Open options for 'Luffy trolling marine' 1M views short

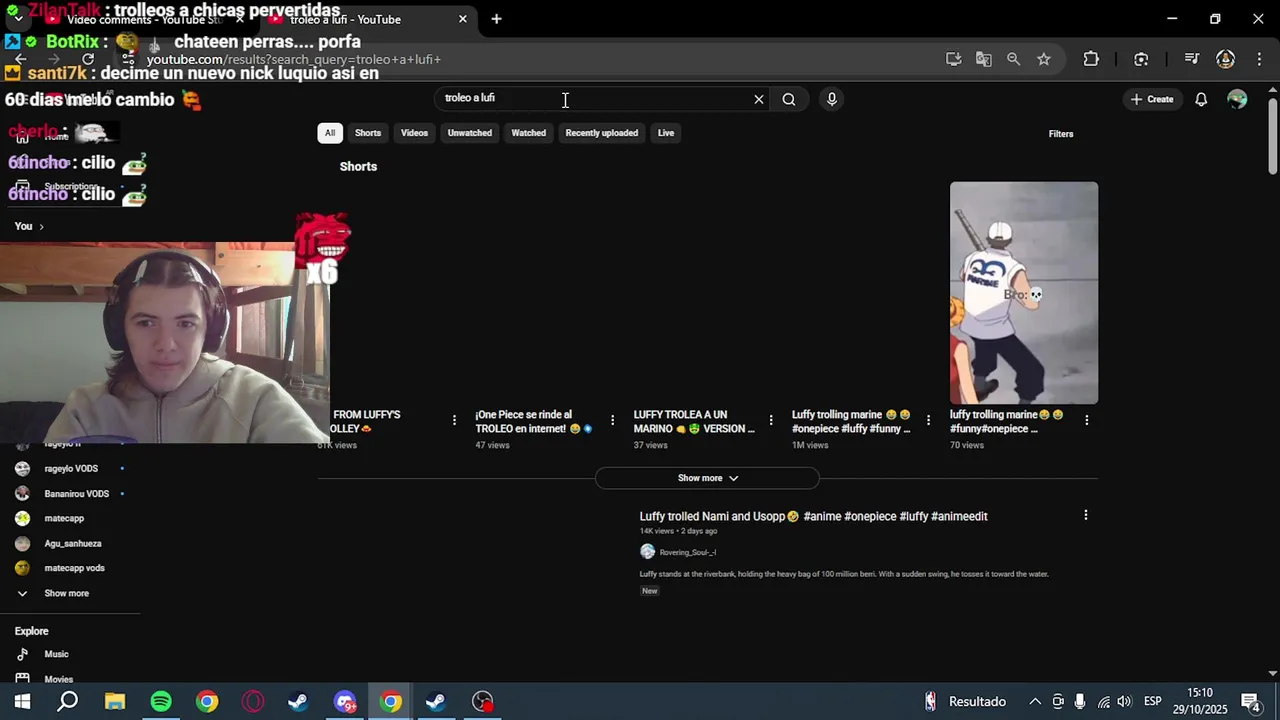tap(928, 420)
